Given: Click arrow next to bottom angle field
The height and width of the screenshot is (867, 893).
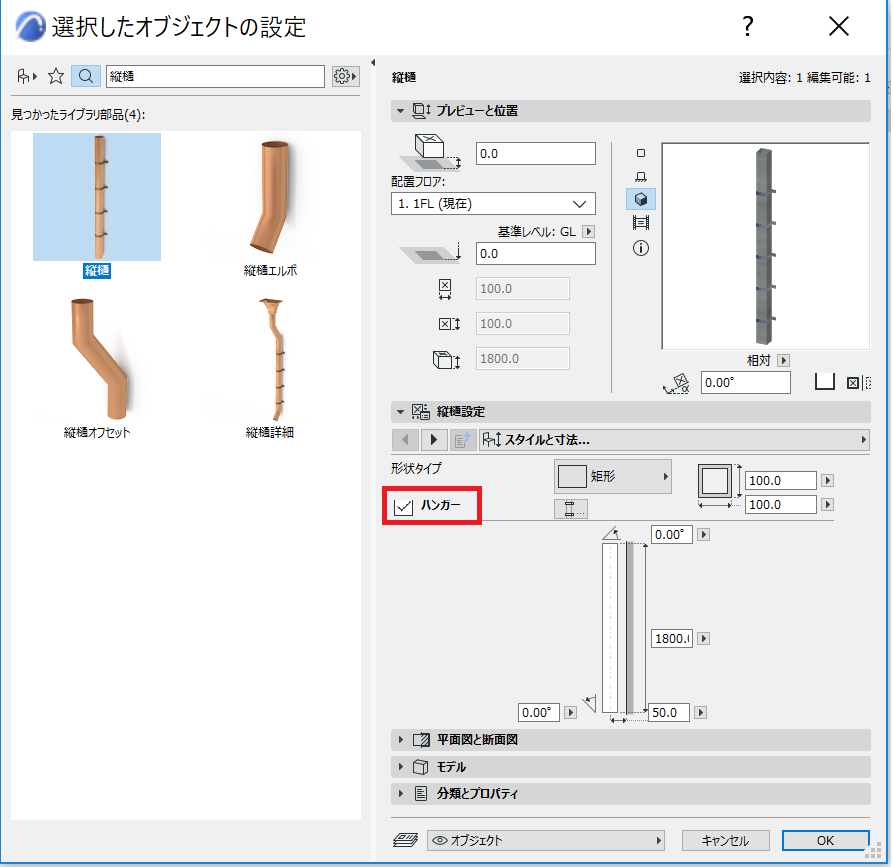Looking at the screenshot, I should pyautogui.click(x=571, y=713).
